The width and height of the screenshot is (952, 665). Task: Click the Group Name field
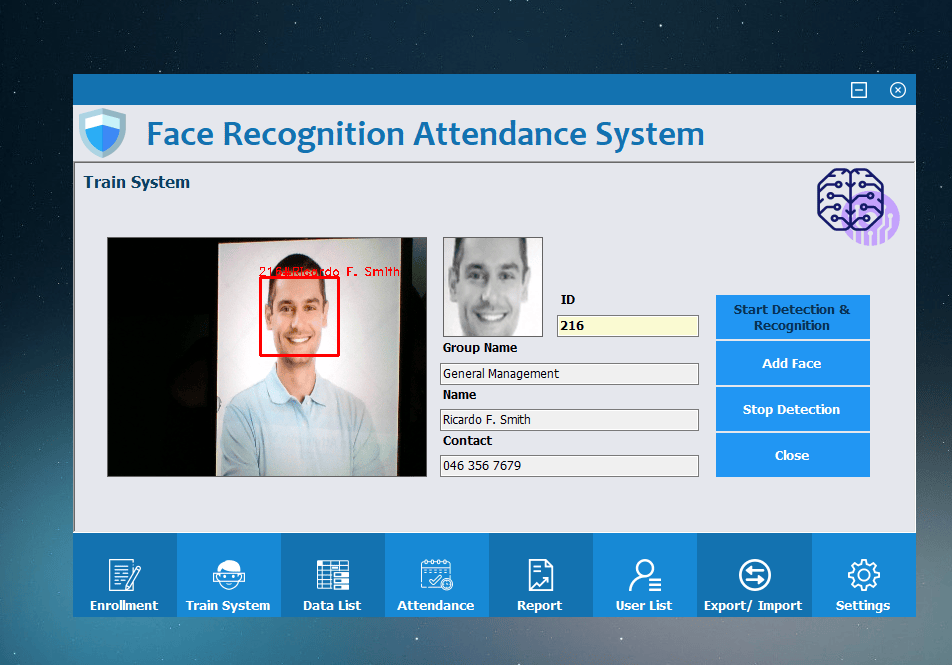coord(569,373)
